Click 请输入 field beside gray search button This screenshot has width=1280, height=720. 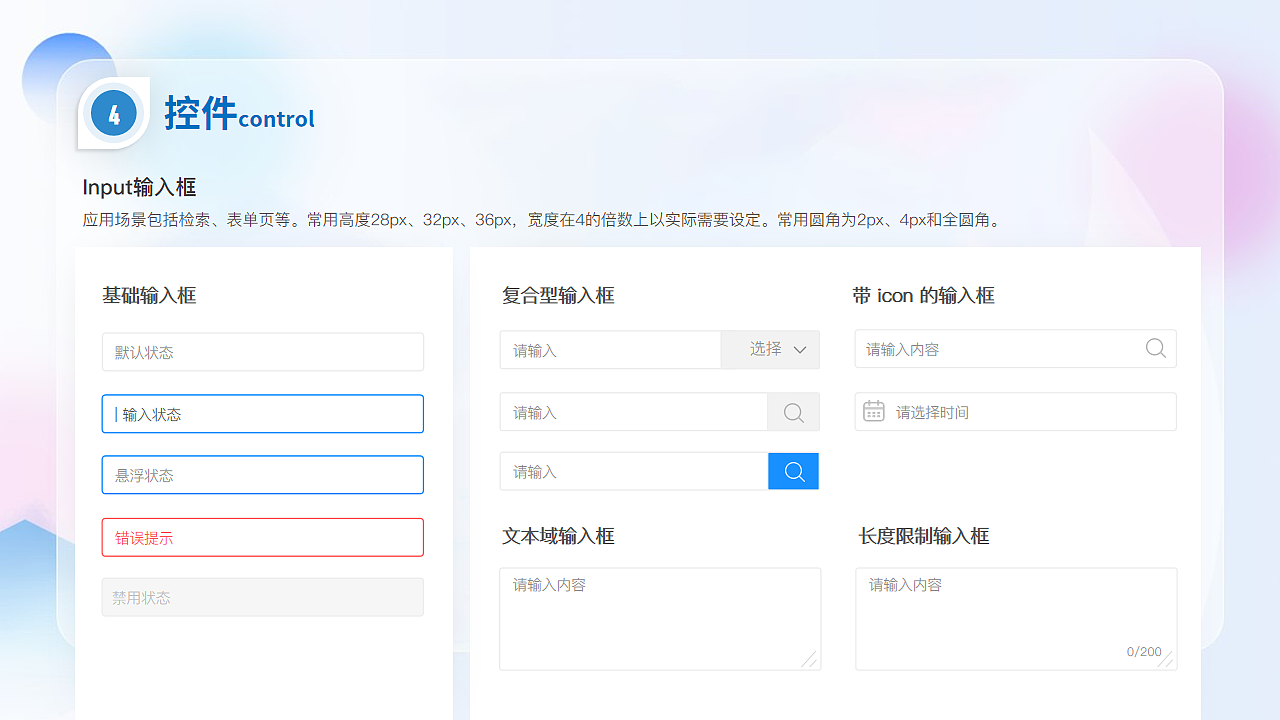634,412
